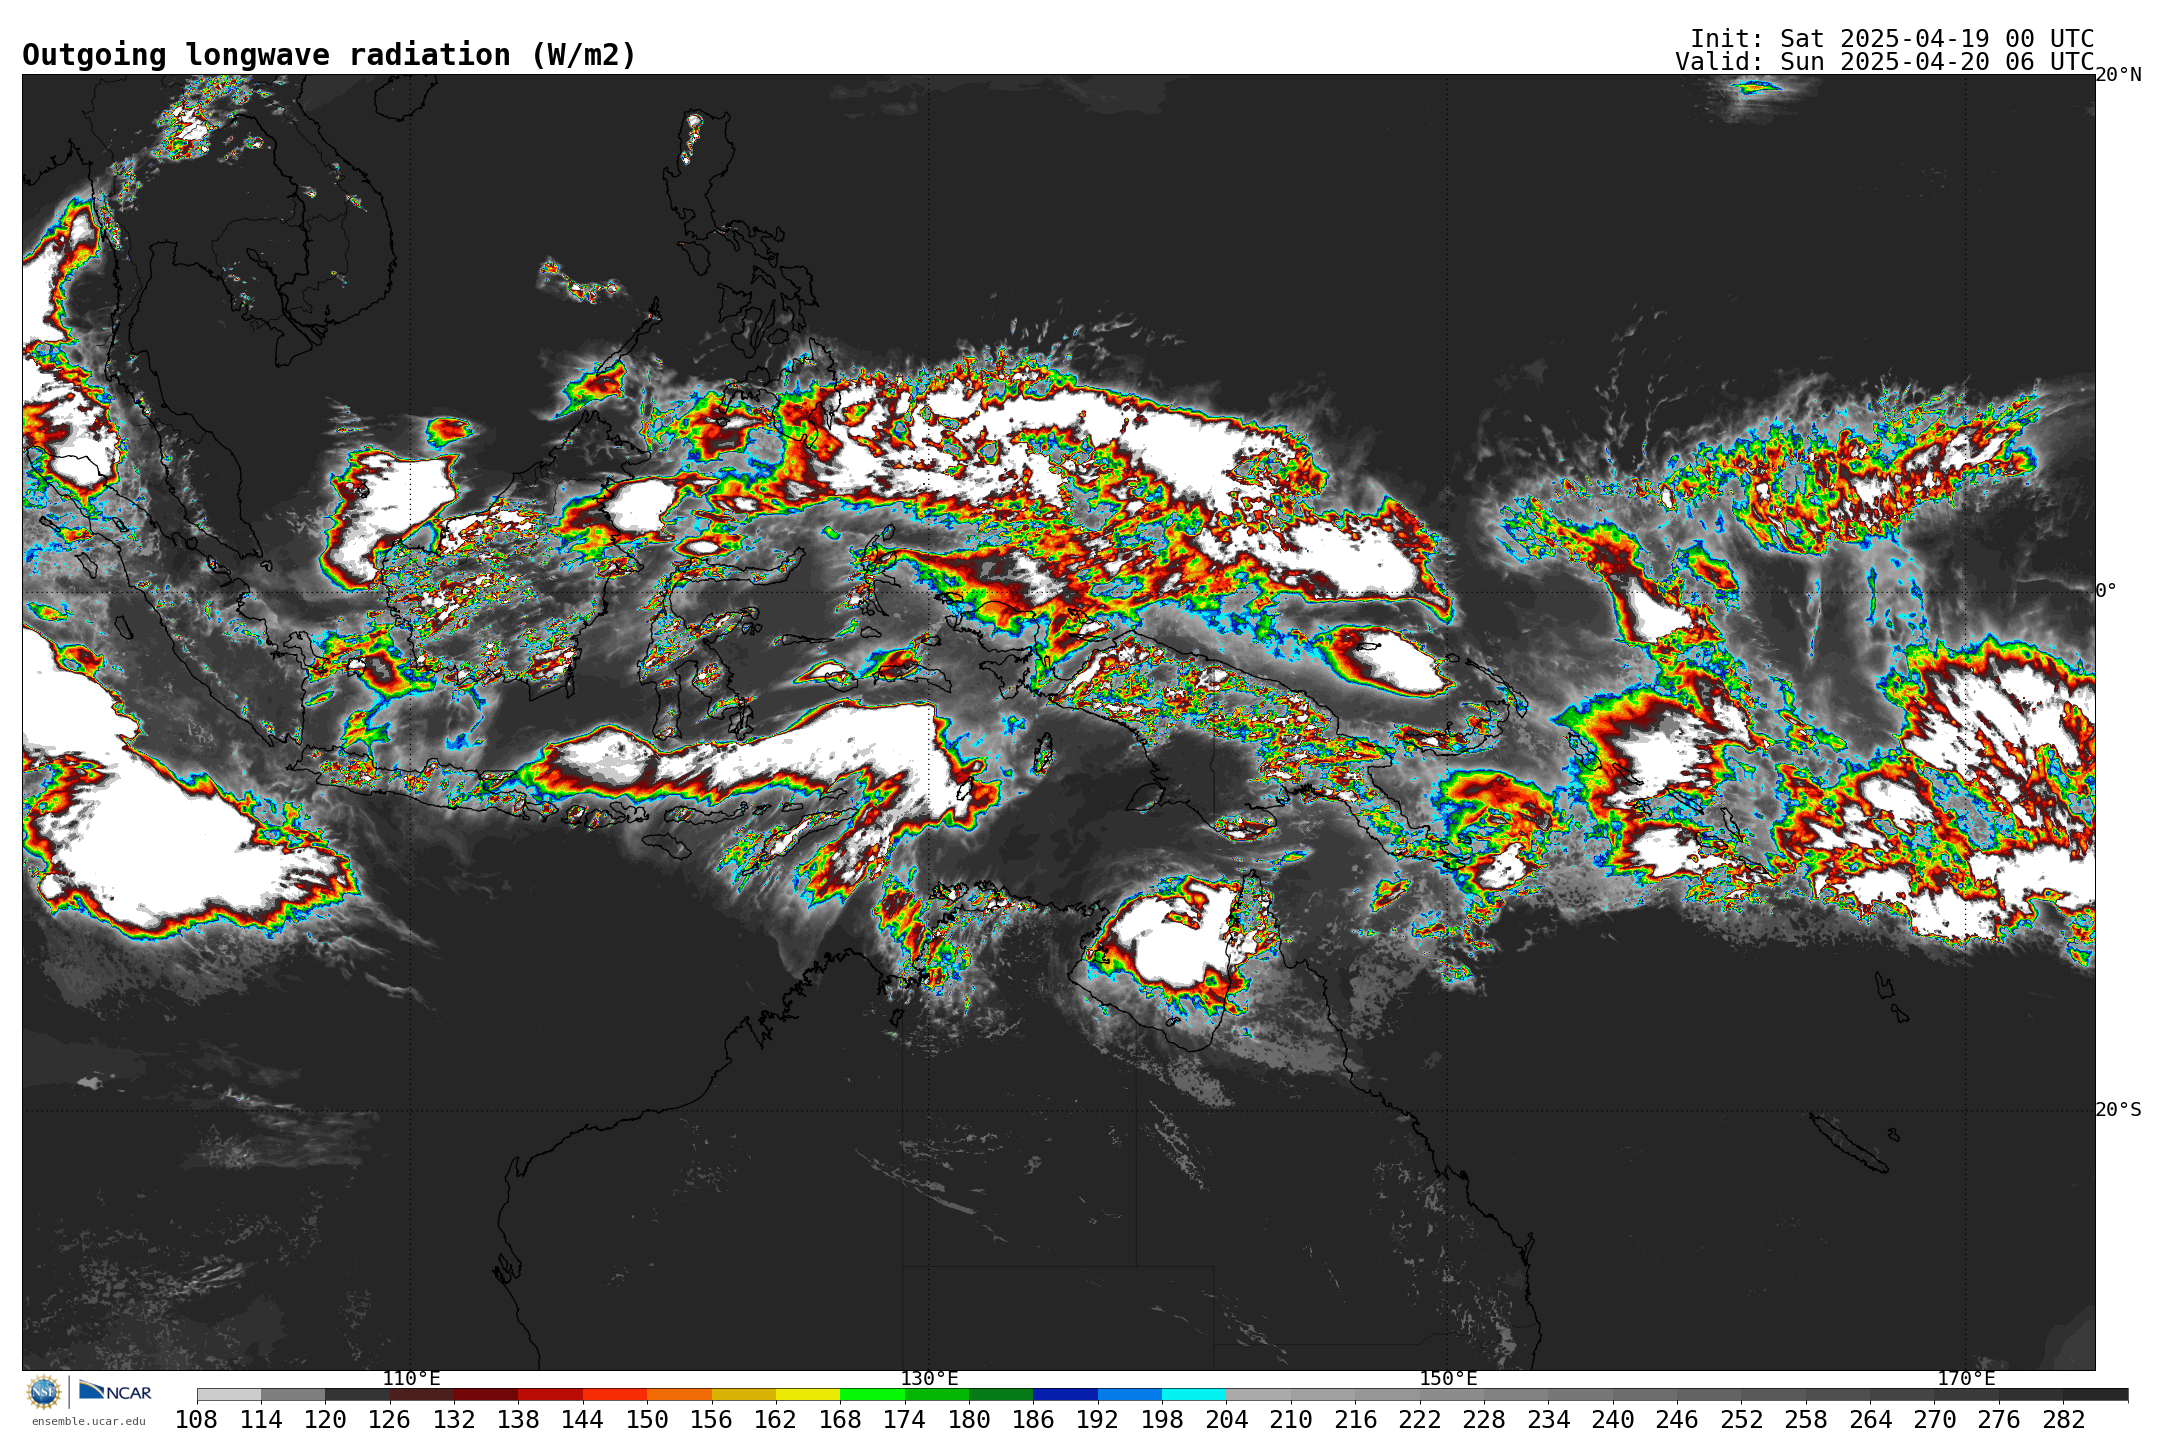The height and width of the screenshot is (1433, 2160).
Task: Click the colorbar value label 258
Action: 1805,1420
